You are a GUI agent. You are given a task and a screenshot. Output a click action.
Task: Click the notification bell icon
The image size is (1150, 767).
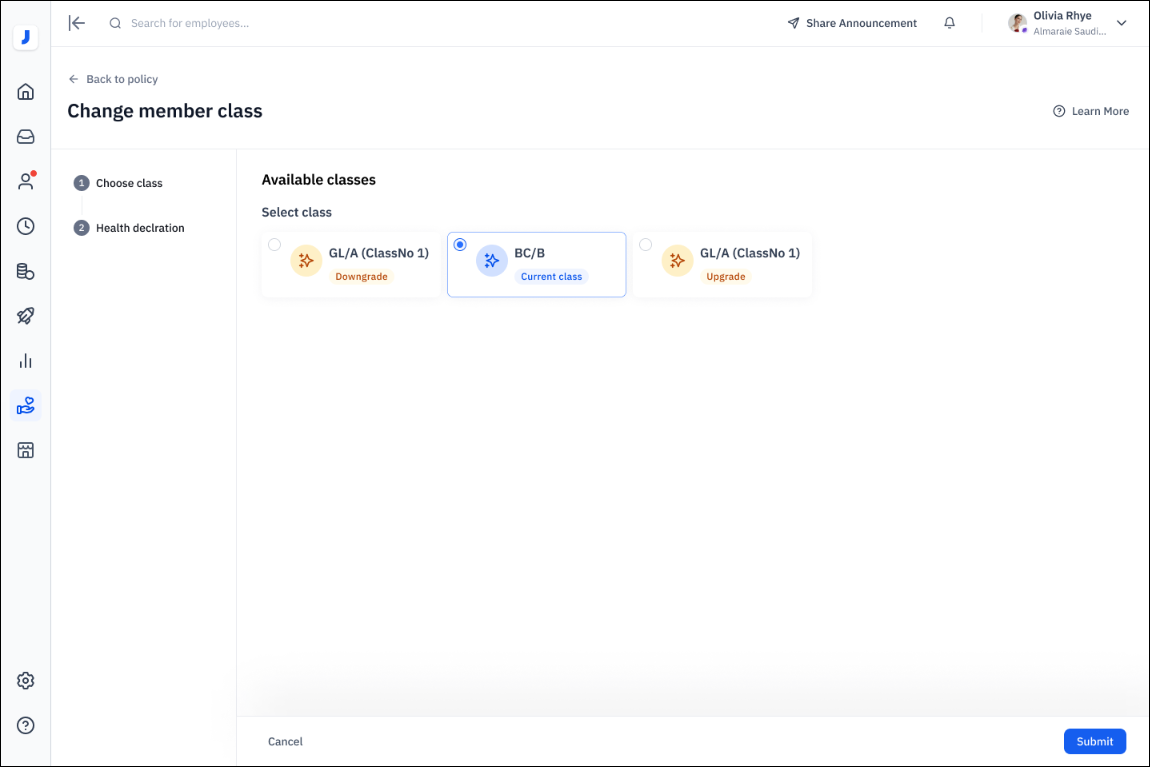[949, 23]
